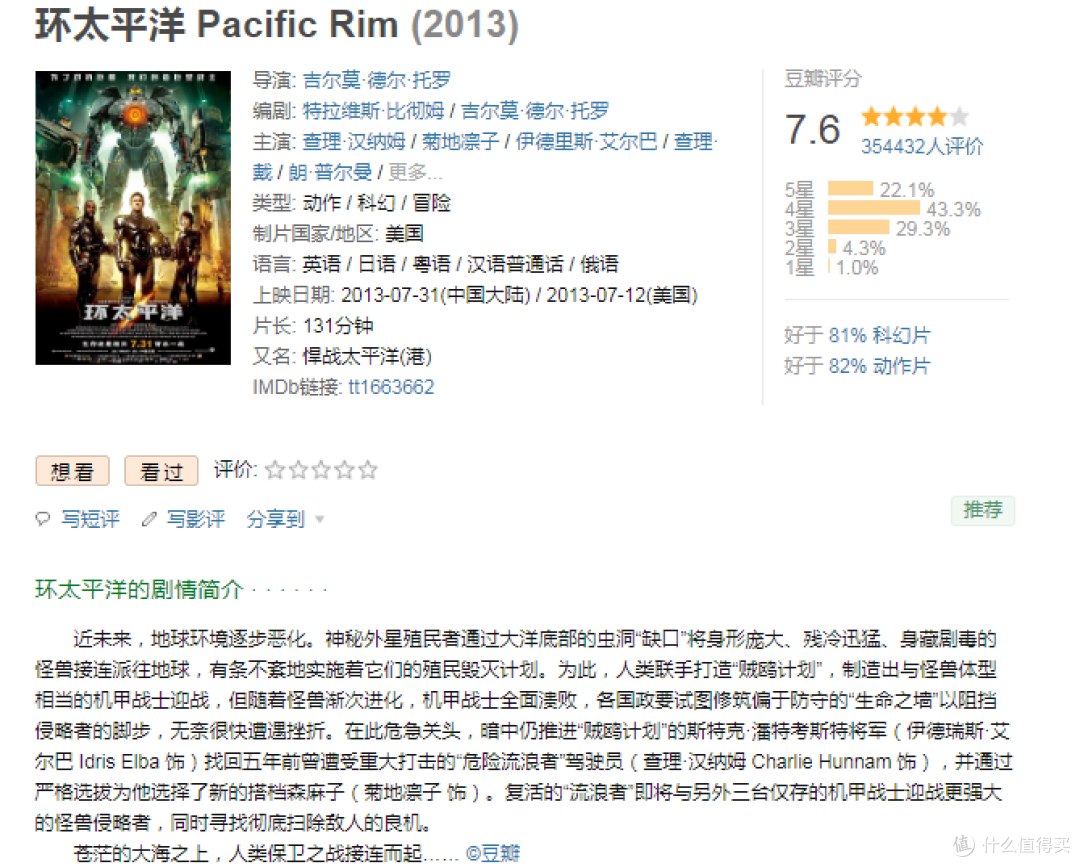This screenshot has width=1080, height=867.
Task: Click the speech bubble icon for 写短评
Action: [x=43, y=519]
